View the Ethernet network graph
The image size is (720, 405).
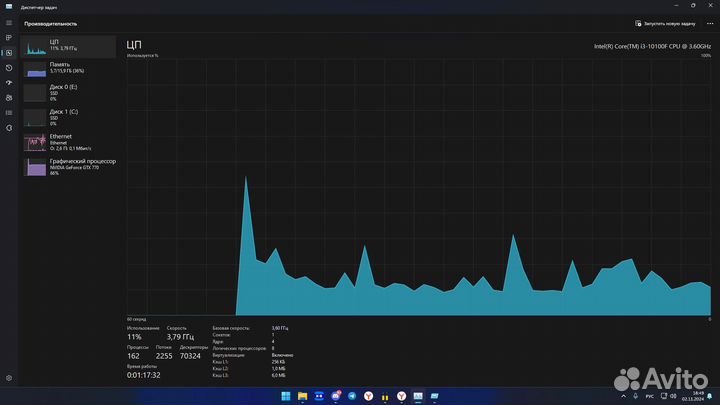coord(68,141)
